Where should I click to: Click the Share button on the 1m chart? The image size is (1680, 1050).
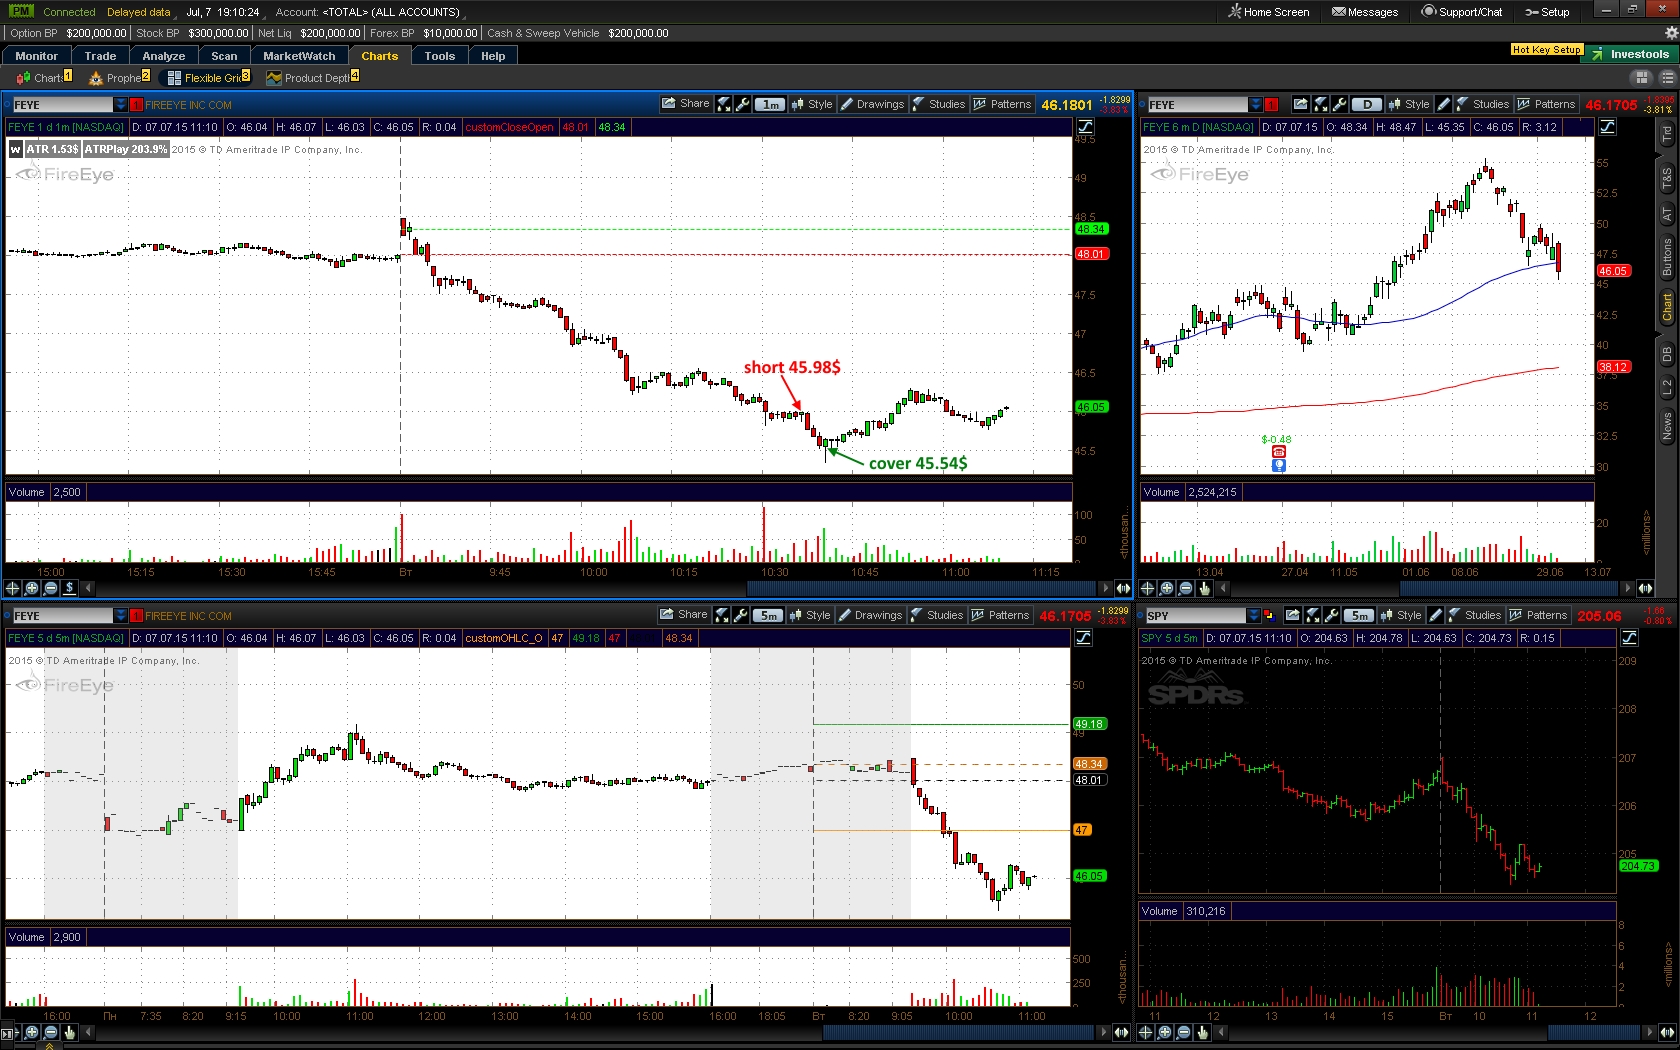tap(686, 104)
